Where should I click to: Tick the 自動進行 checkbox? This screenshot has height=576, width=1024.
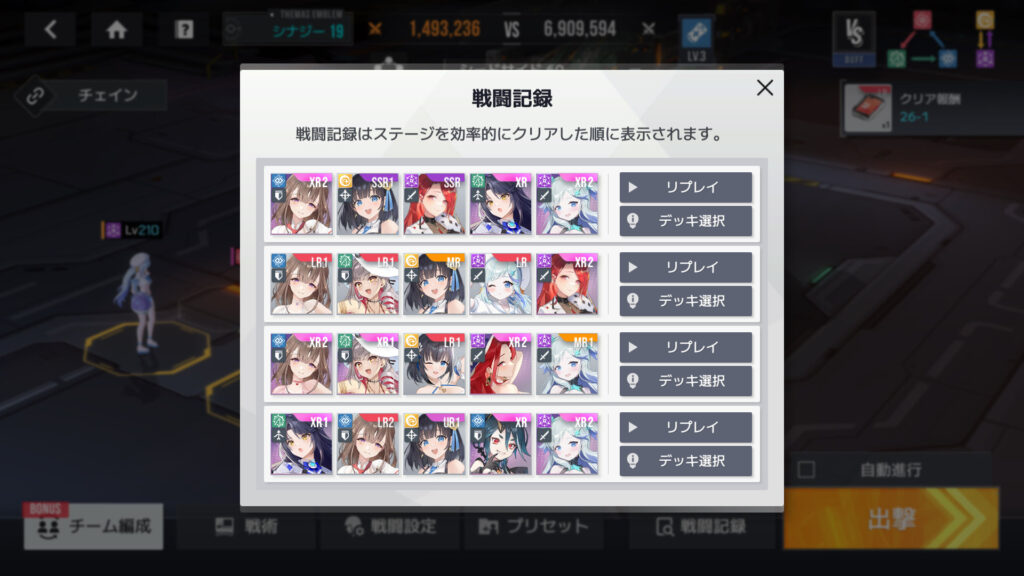point(807,470)
